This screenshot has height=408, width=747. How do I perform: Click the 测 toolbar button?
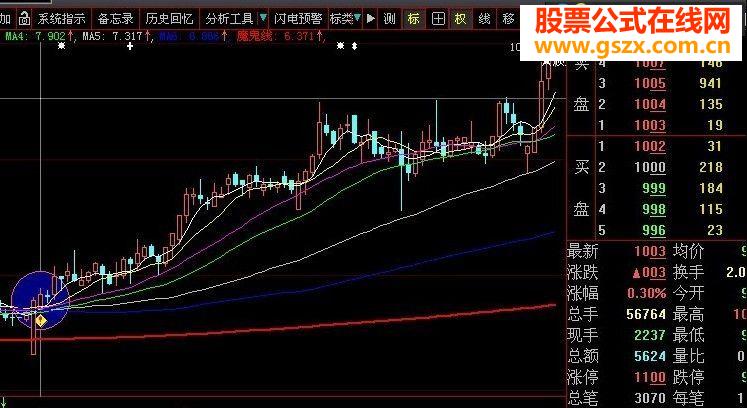click(390, 19)
